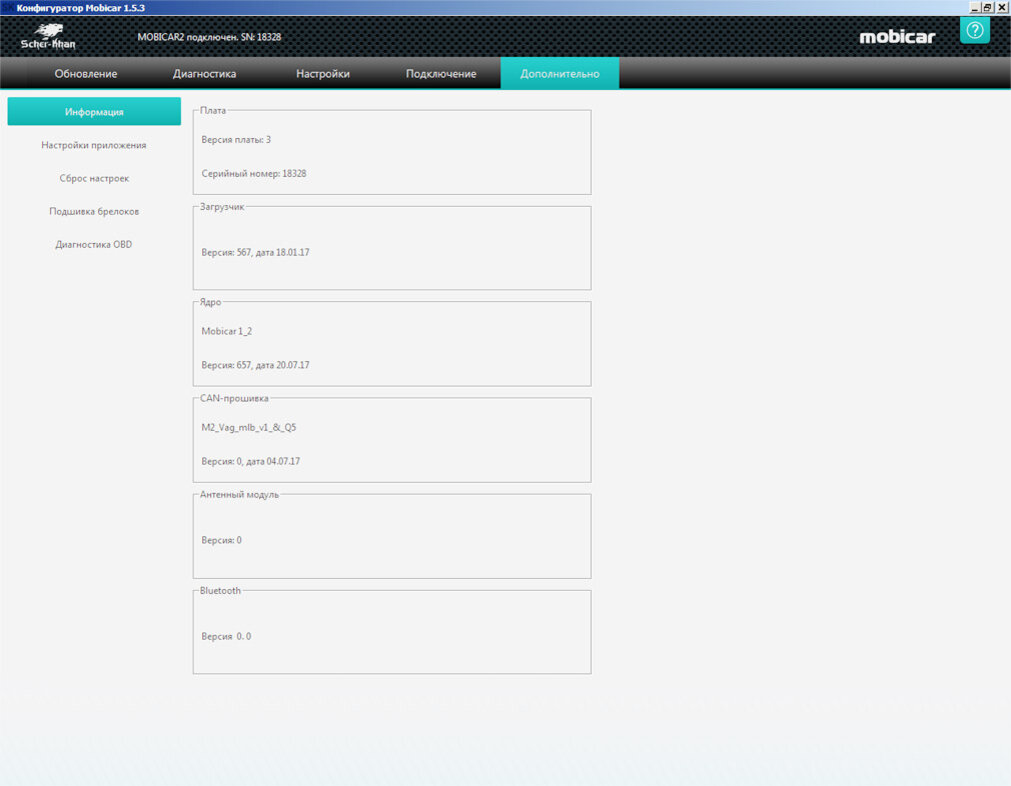Click the Антенный модуль Версия: 0 line
The image size is (1011, 786).
click(x=221, y=540)
